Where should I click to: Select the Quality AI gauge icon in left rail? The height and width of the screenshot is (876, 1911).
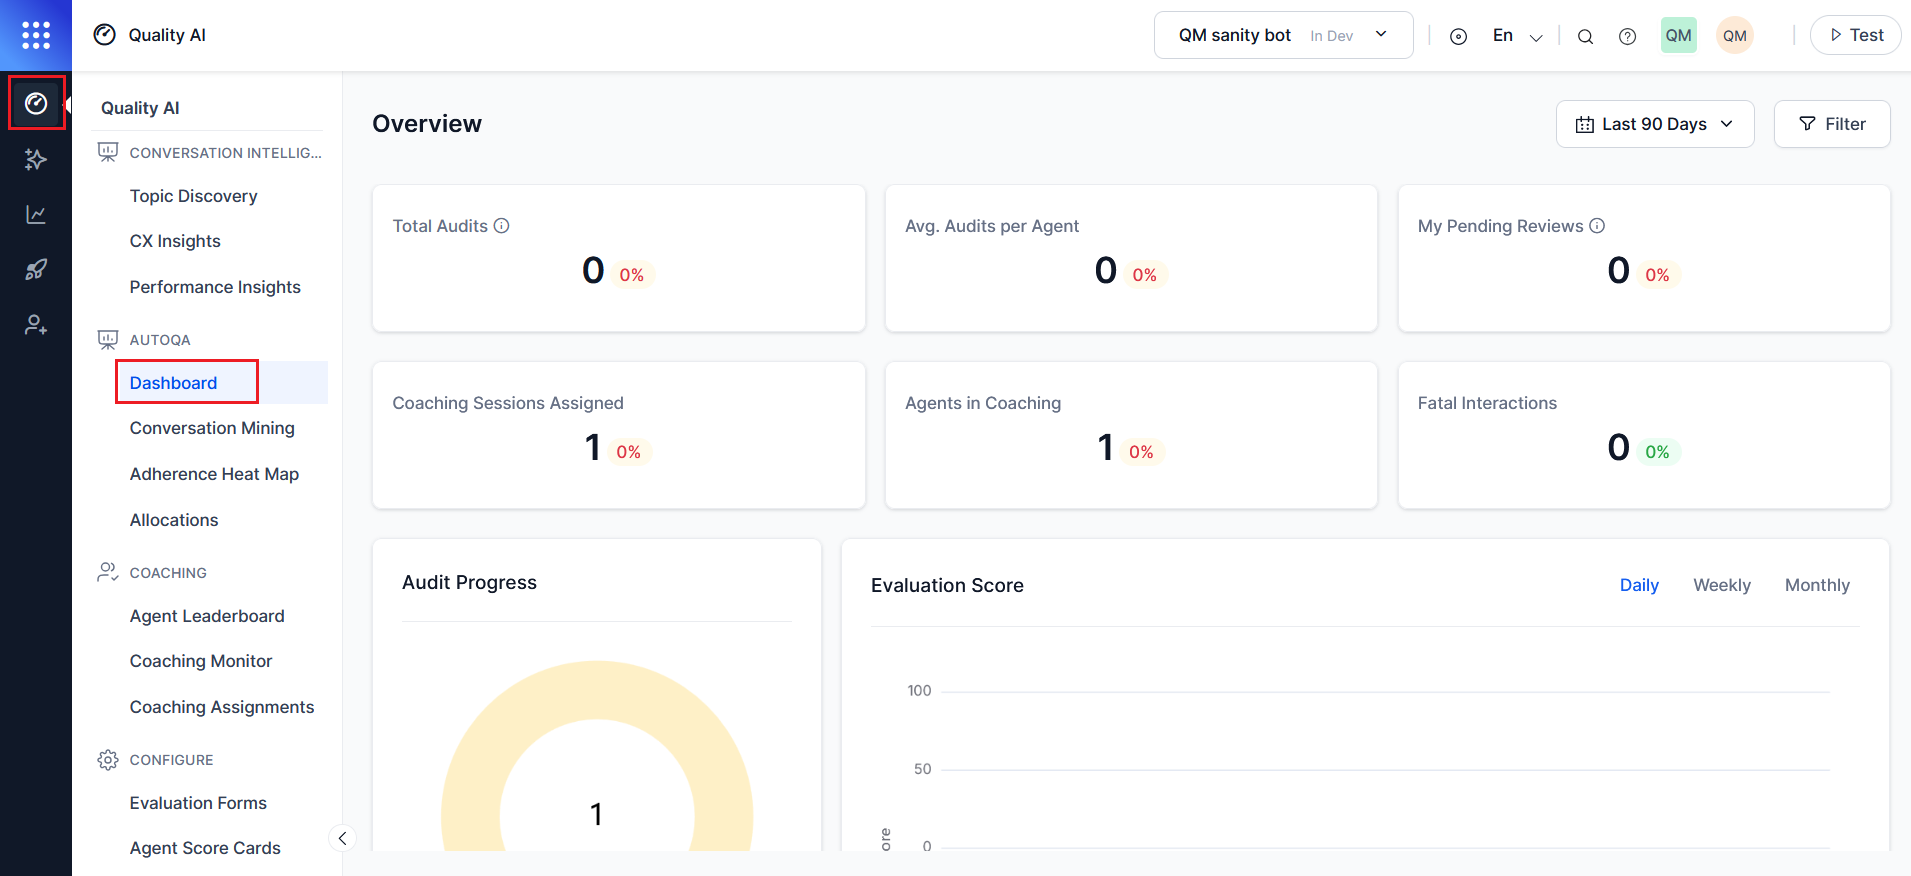tap(36, 103)
